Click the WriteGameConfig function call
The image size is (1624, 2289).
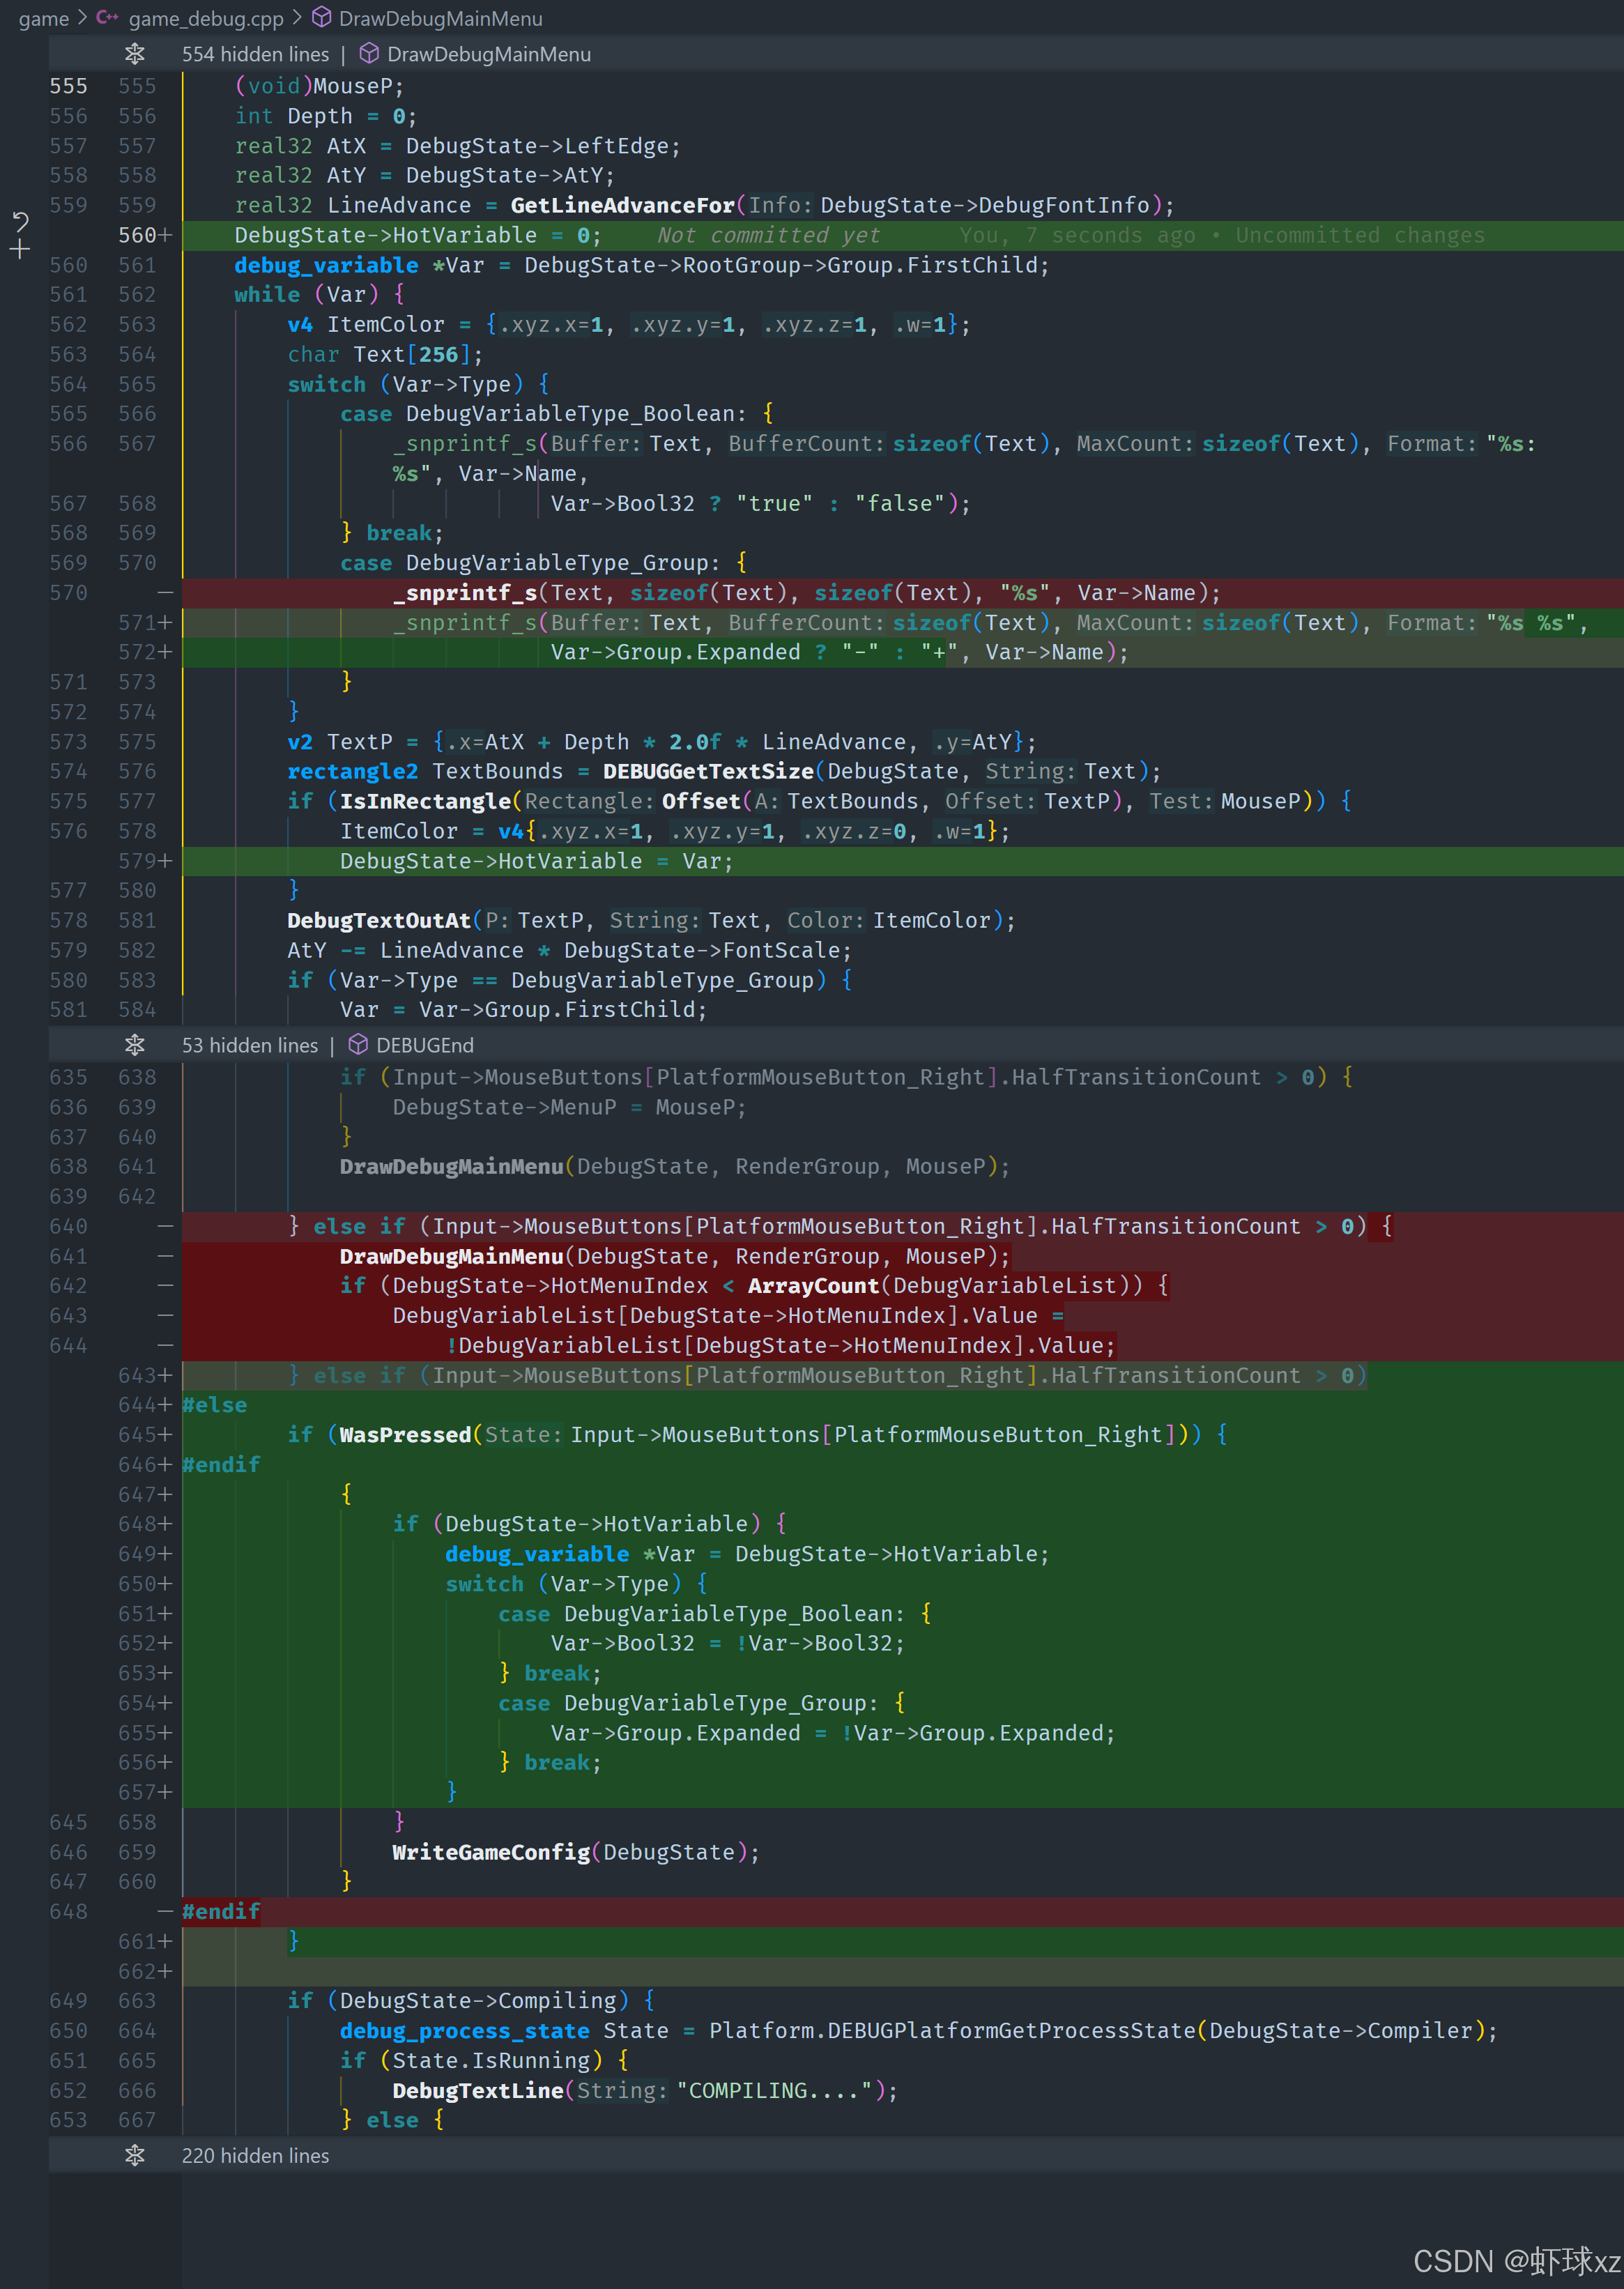[490, 1852]
